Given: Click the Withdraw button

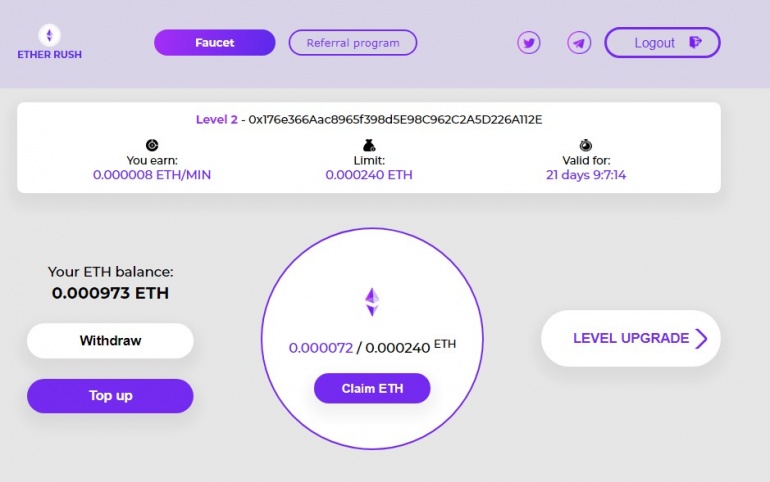Looking at the screenshot, I should click(110, 341).
